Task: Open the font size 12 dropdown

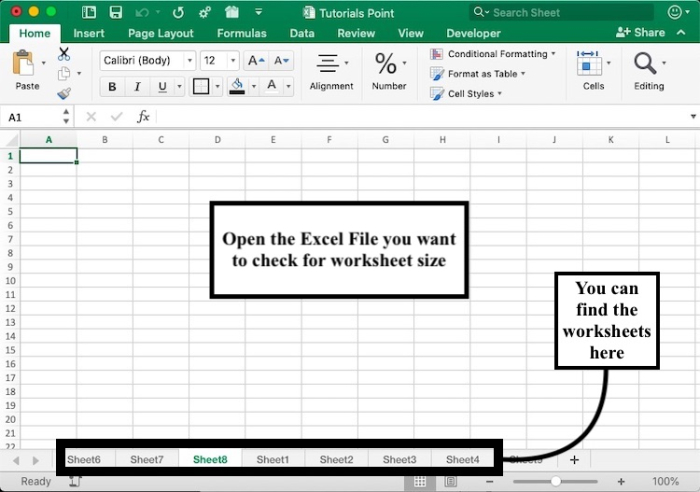Action: [x=233, y=60]
